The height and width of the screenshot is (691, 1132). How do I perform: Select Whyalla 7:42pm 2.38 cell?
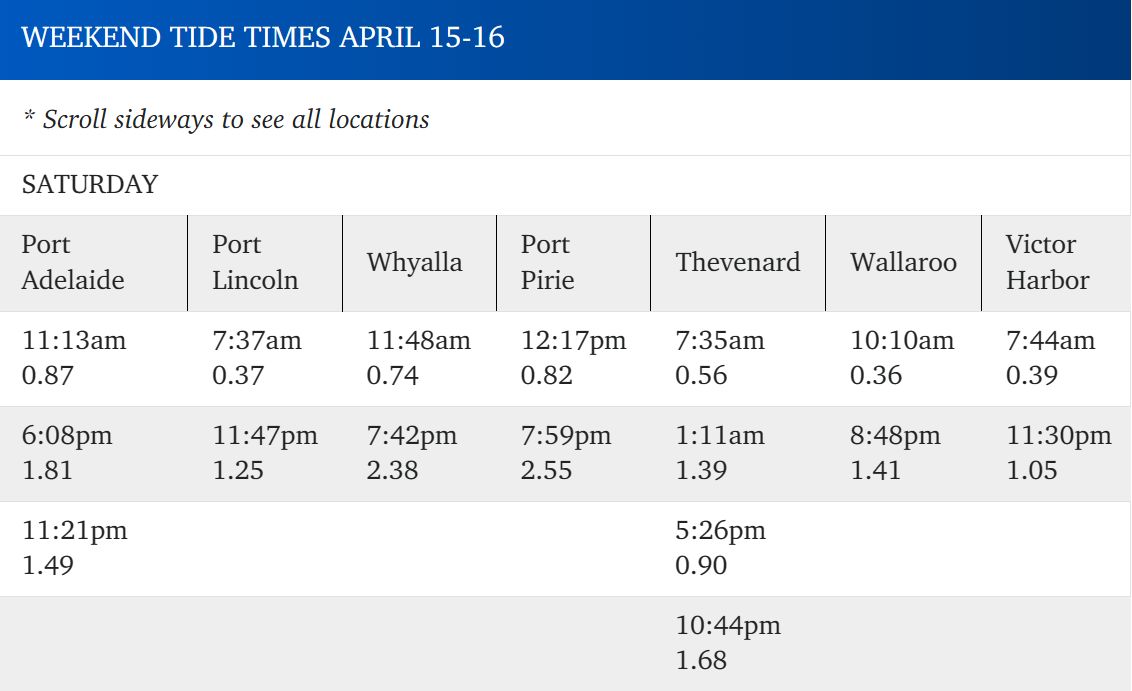point(412,453)
